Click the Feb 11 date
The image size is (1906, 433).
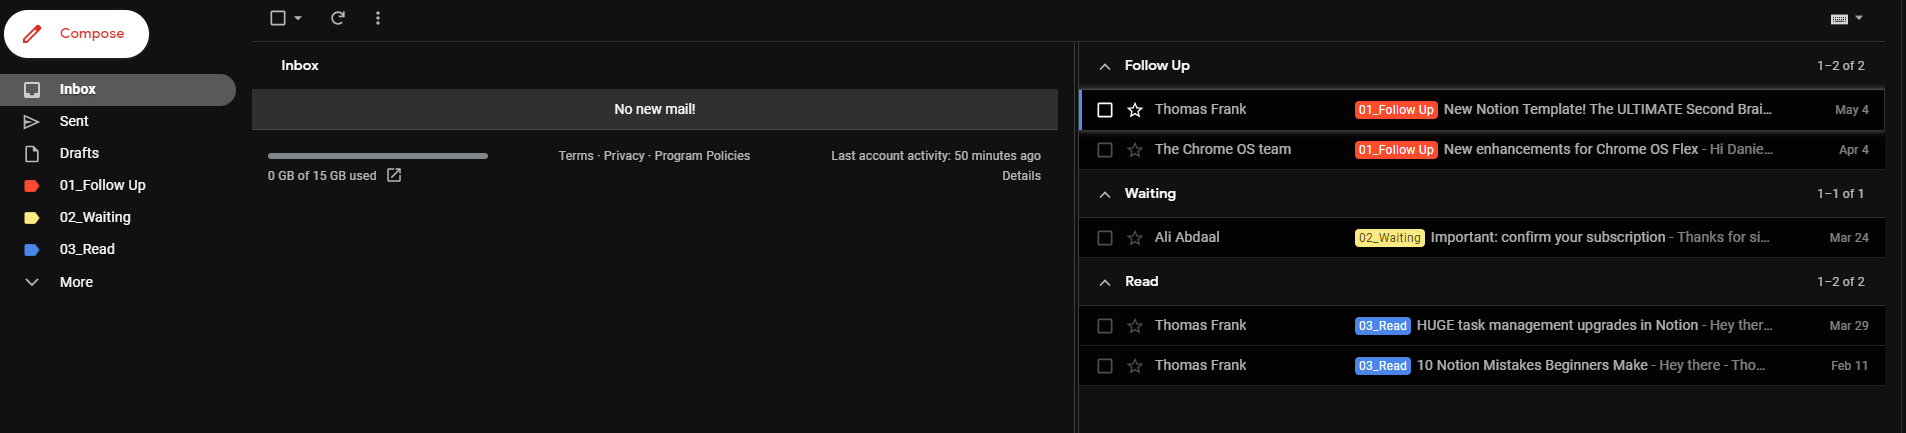click(x=1850, y=366)
